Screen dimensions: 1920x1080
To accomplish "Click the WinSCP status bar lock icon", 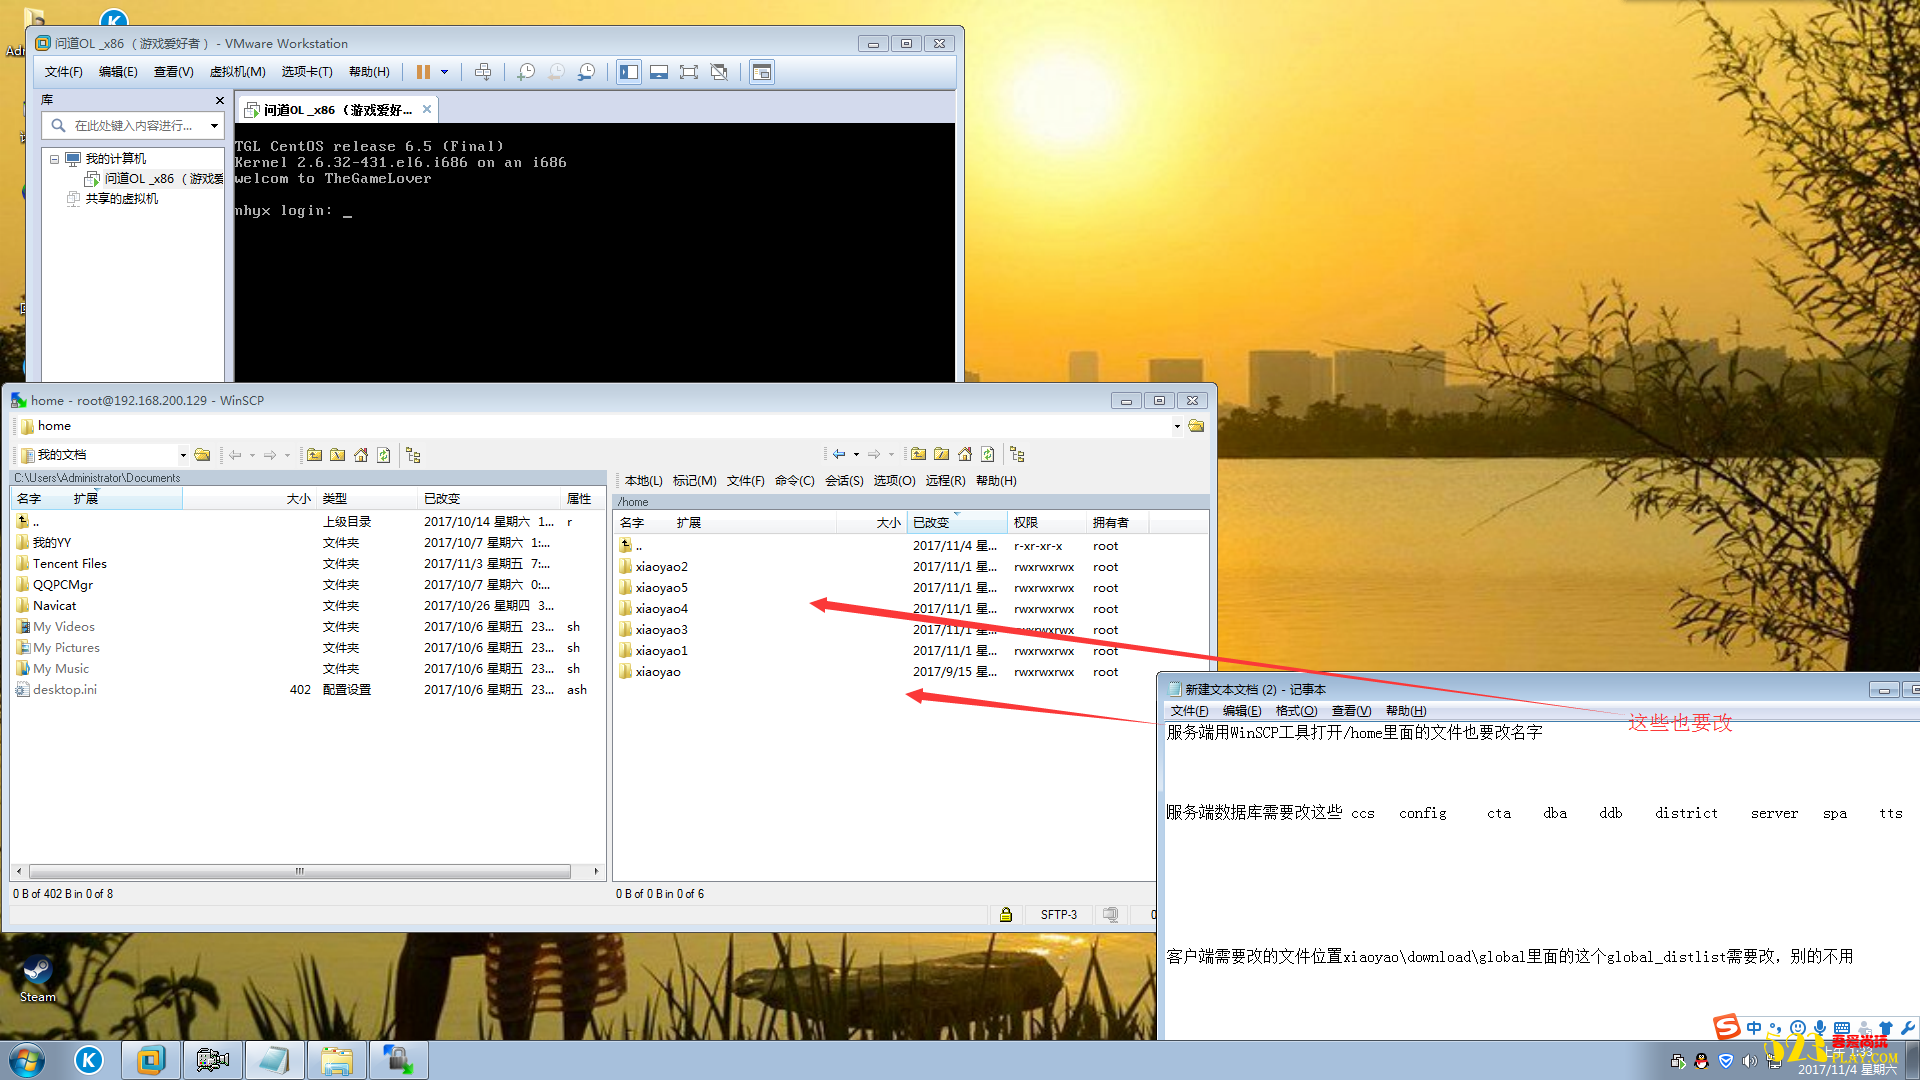I will [x=1006, y=915].
